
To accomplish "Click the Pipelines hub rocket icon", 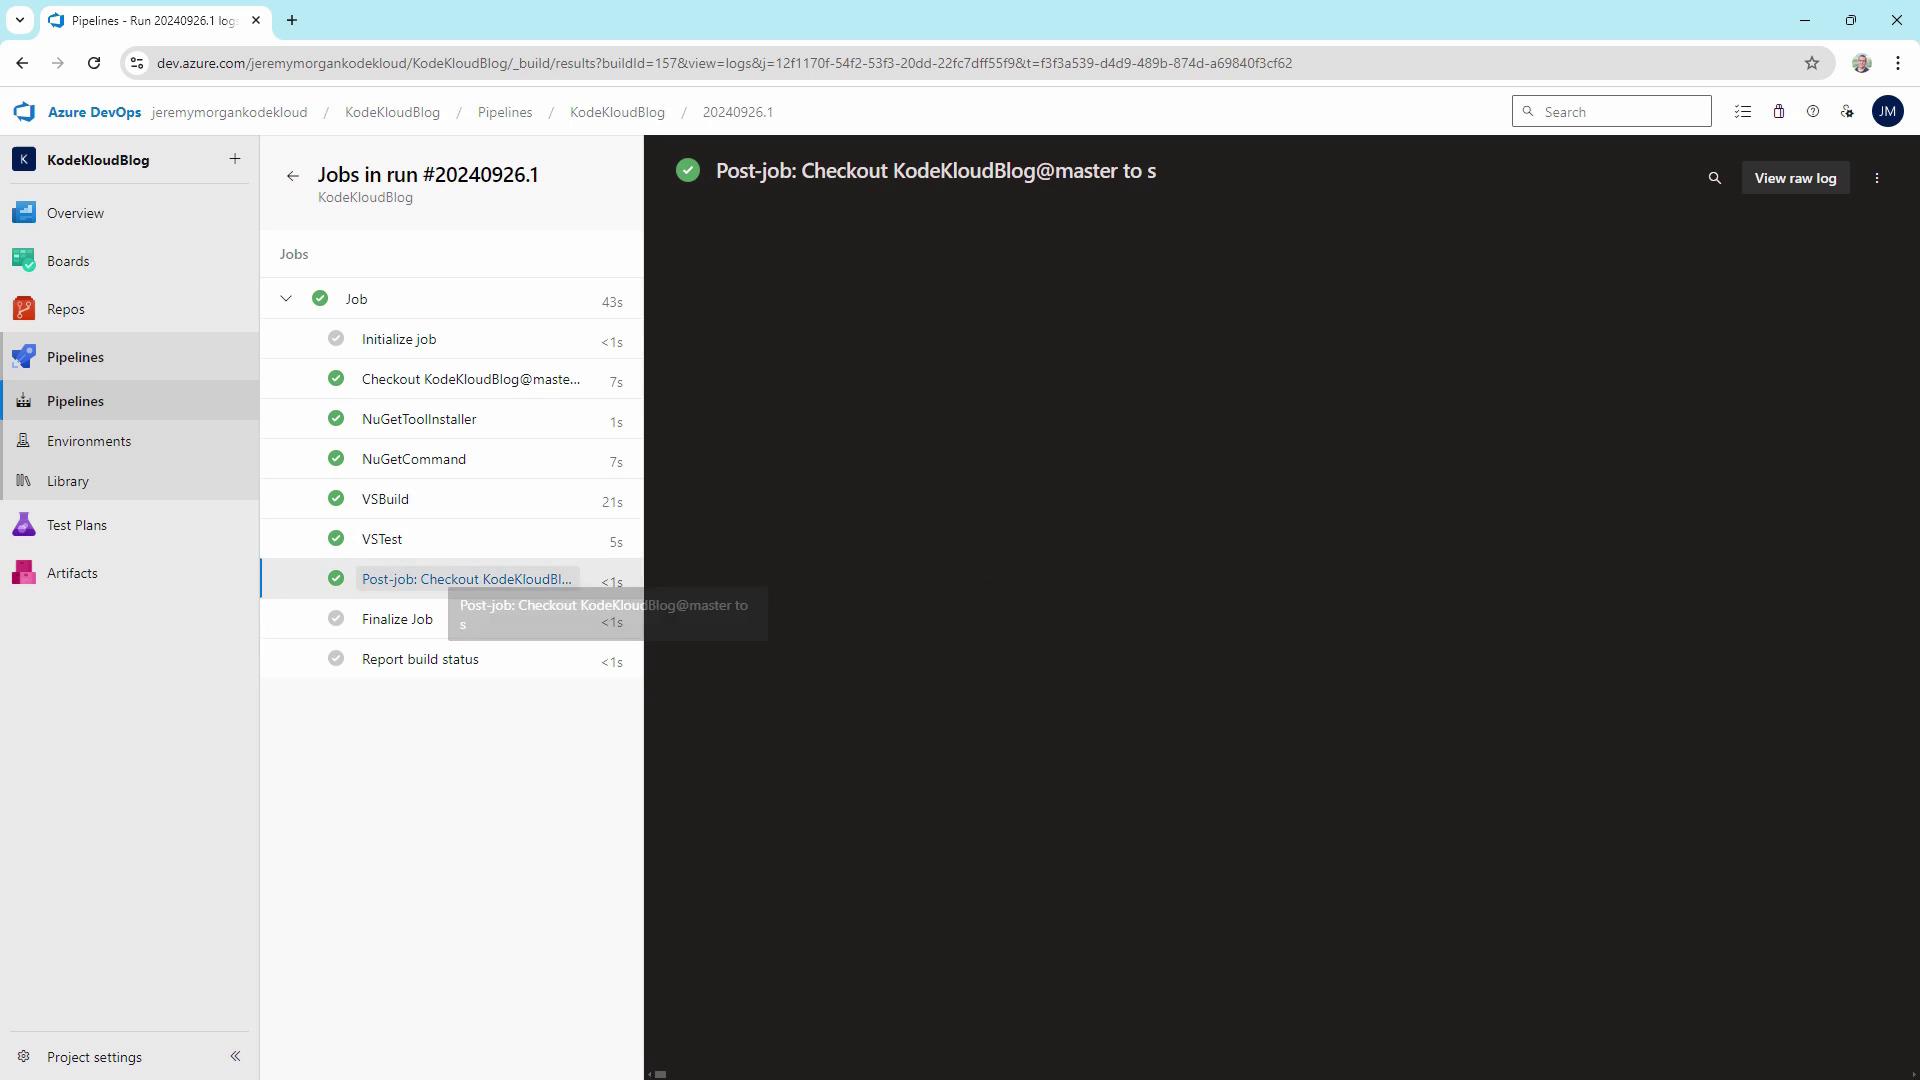I will (x=24, y=357).
